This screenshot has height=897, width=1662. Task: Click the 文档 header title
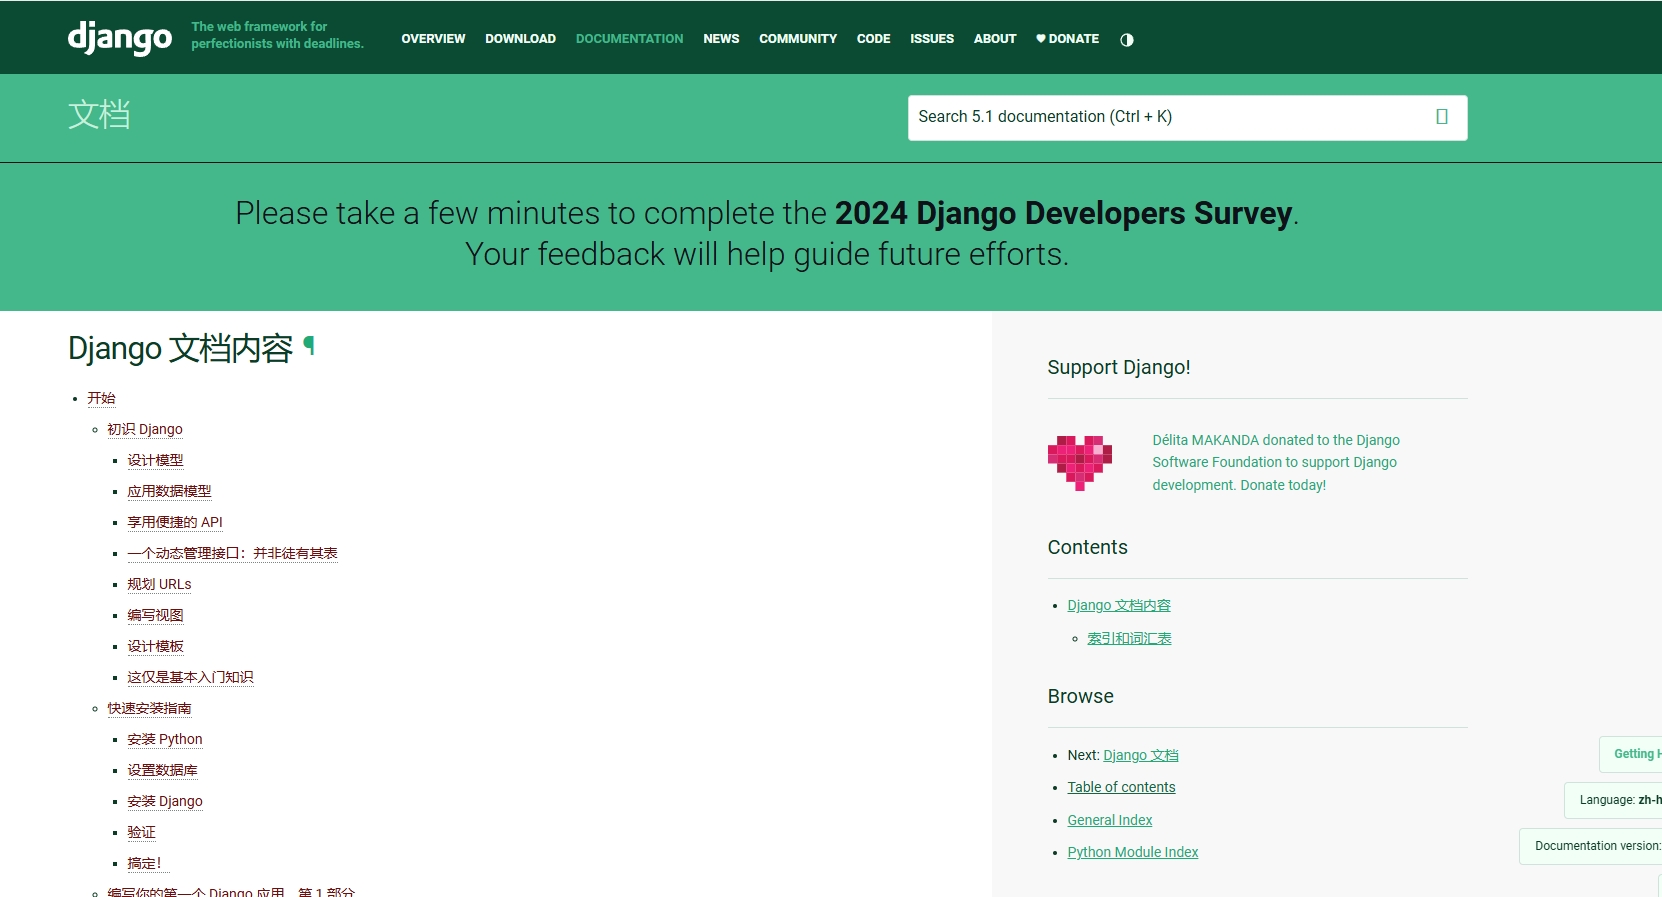[99, 114]
